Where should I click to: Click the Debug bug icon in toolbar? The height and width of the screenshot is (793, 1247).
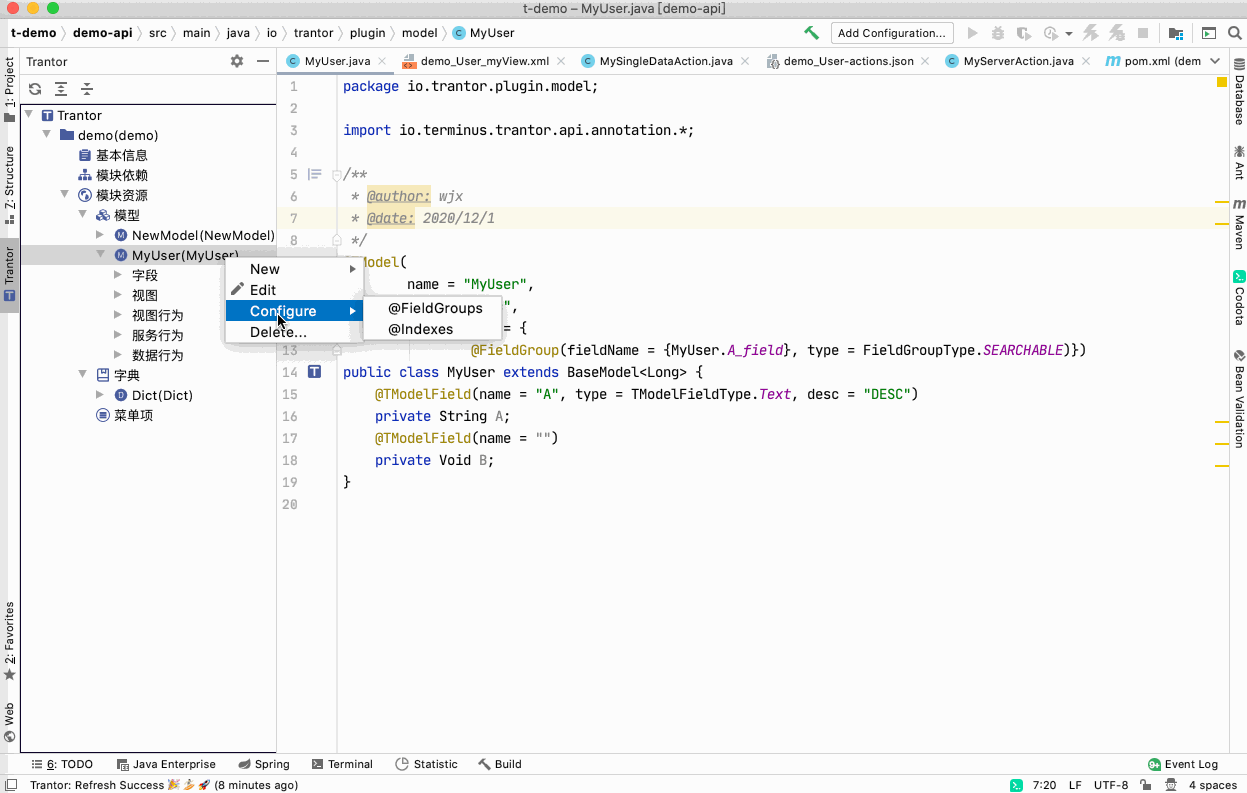pos(998,33)
